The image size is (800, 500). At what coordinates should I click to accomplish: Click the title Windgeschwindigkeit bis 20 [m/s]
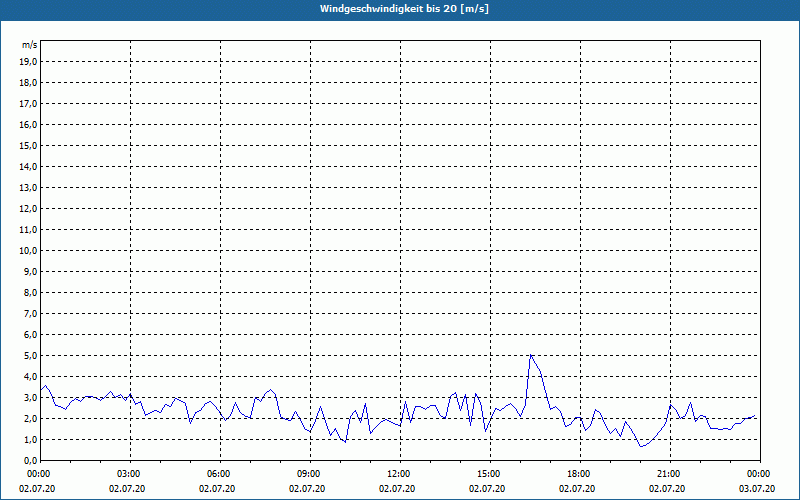405,9
